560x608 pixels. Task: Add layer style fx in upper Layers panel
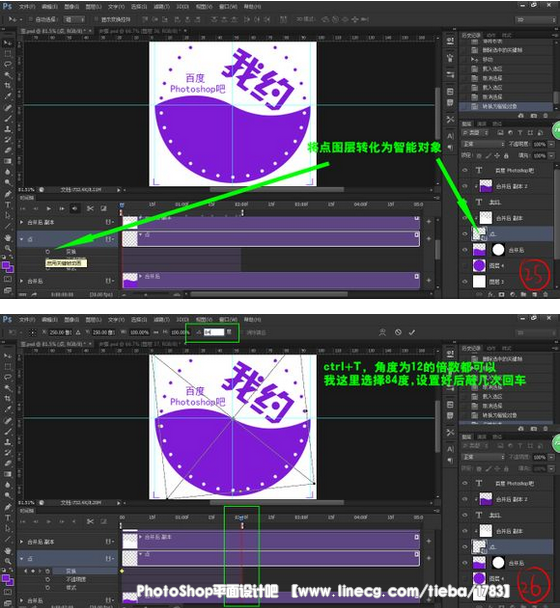coord(491,294)
